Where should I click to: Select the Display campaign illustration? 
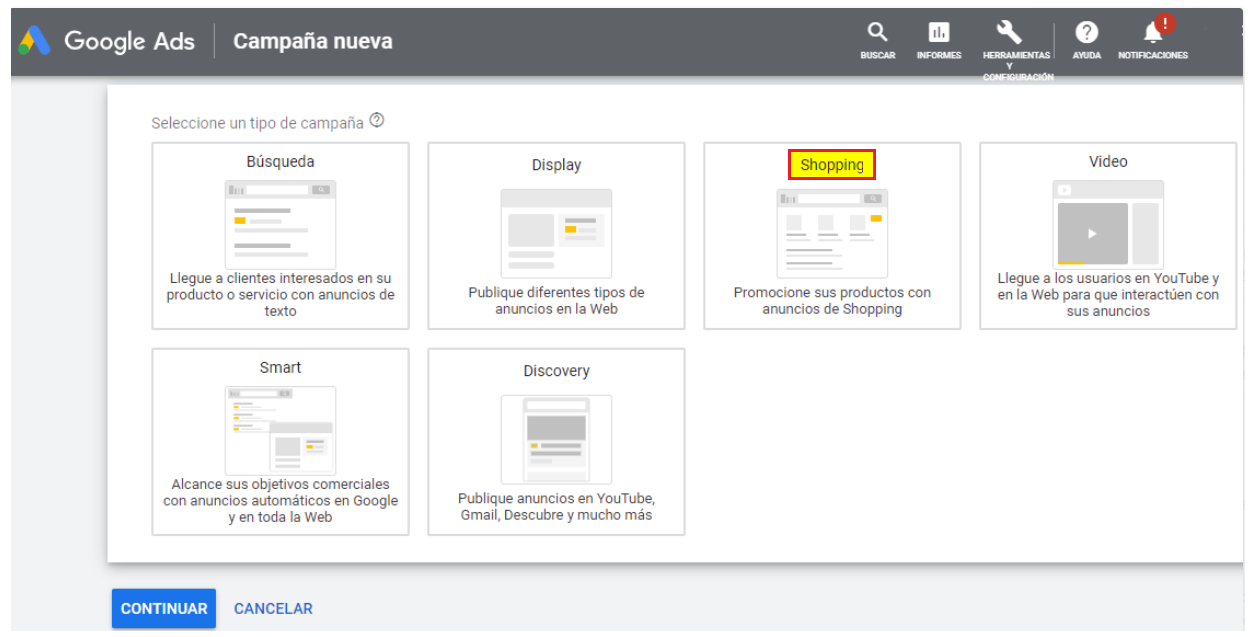(556, 233)
